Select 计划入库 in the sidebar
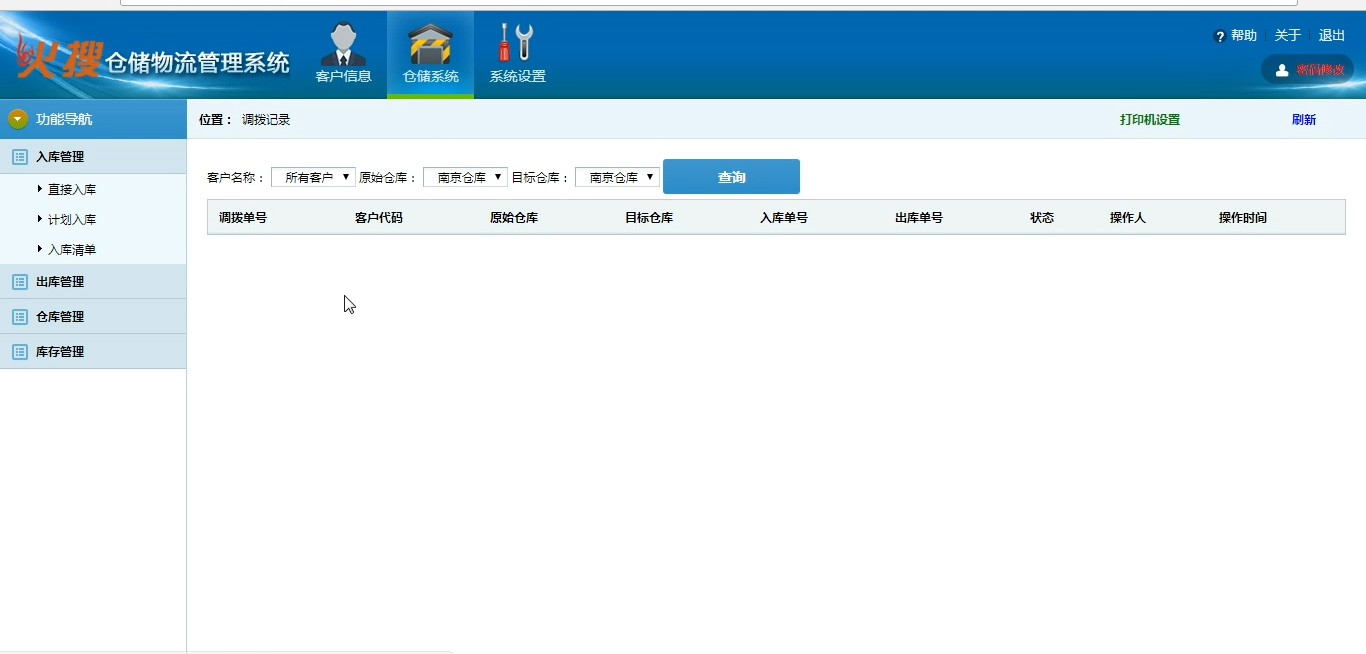 point(72,220)
